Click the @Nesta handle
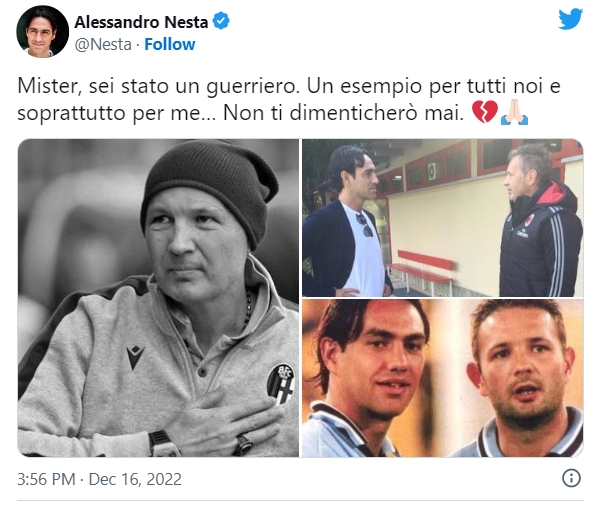The image size is (589, 507). pos(103,45)
